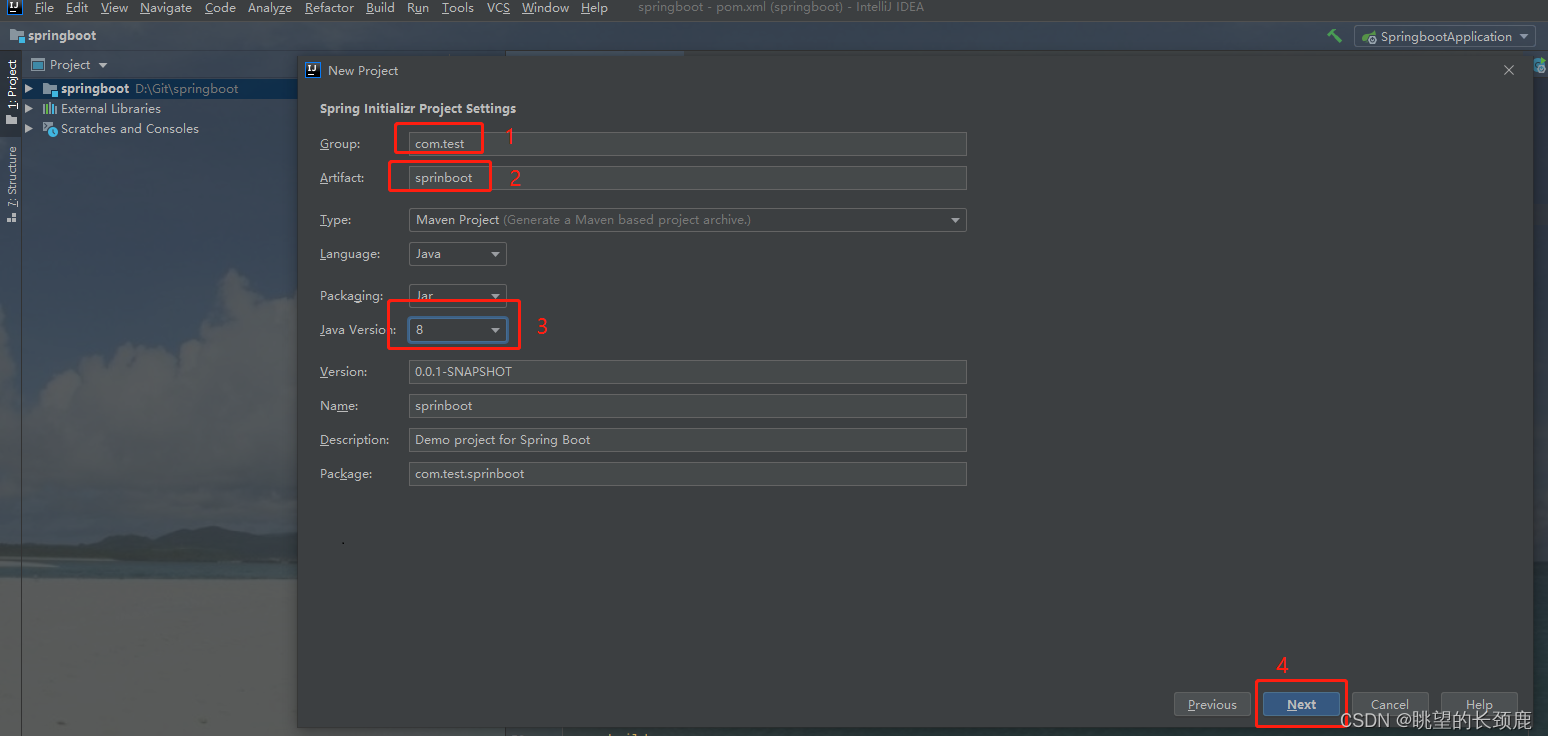Select External Libraries in project tree

(x=110, y=109)
